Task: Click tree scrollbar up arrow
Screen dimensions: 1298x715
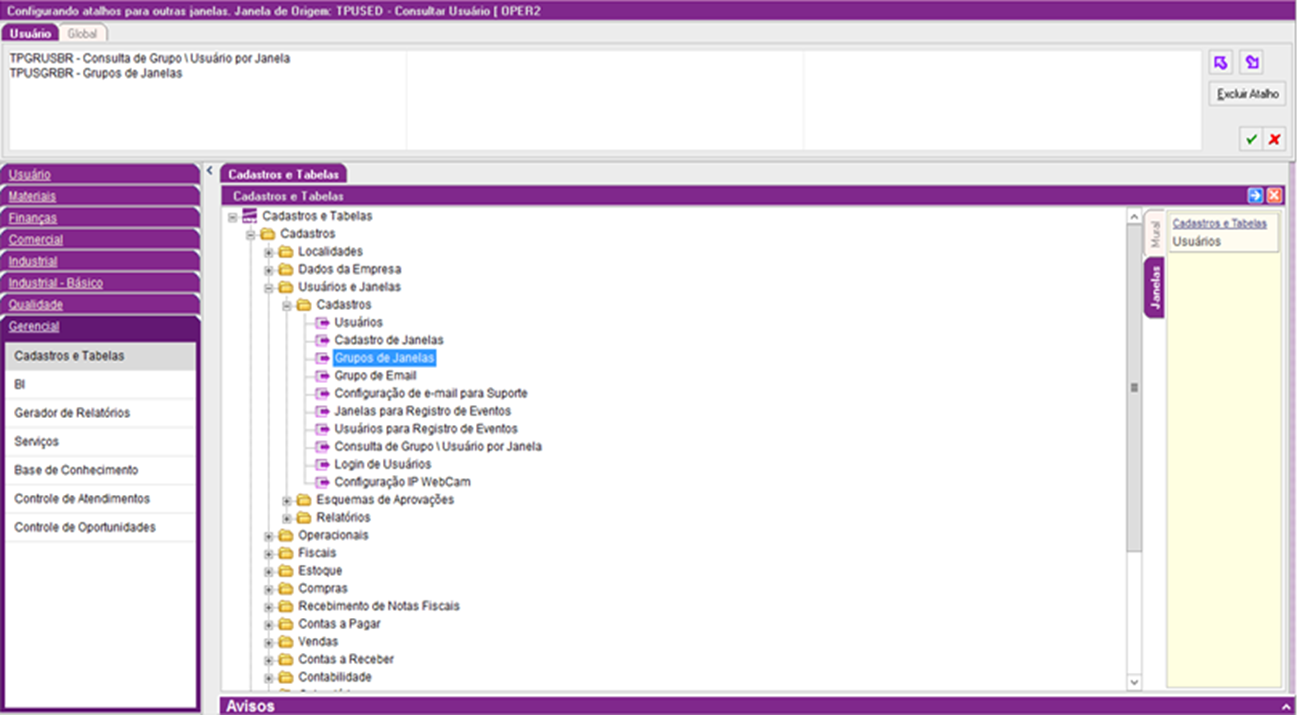Action: click(x=1134, y=216)
